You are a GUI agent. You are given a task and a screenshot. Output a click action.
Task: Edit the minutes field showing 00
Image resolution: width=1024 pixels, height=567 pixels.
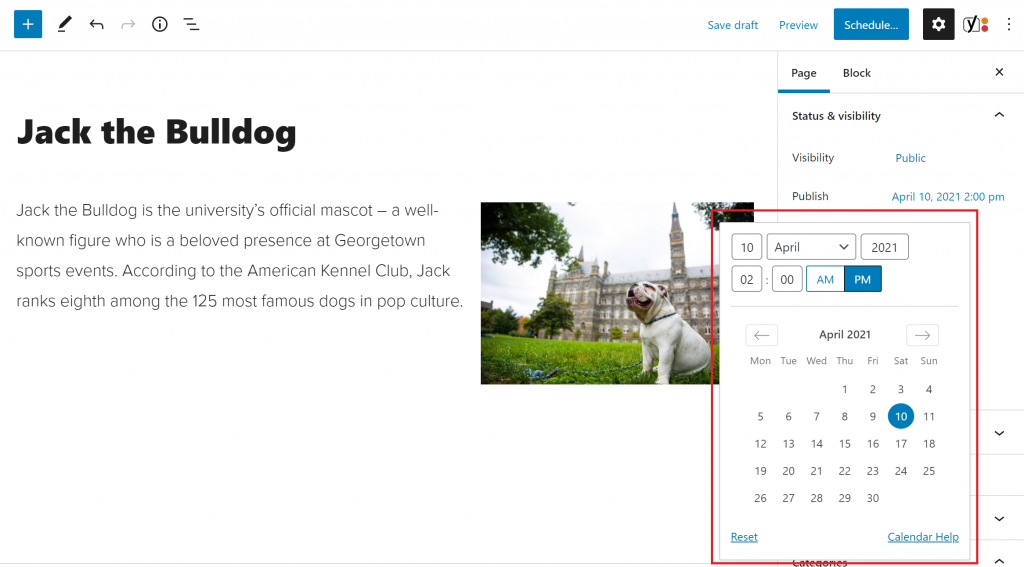(787, 280)
